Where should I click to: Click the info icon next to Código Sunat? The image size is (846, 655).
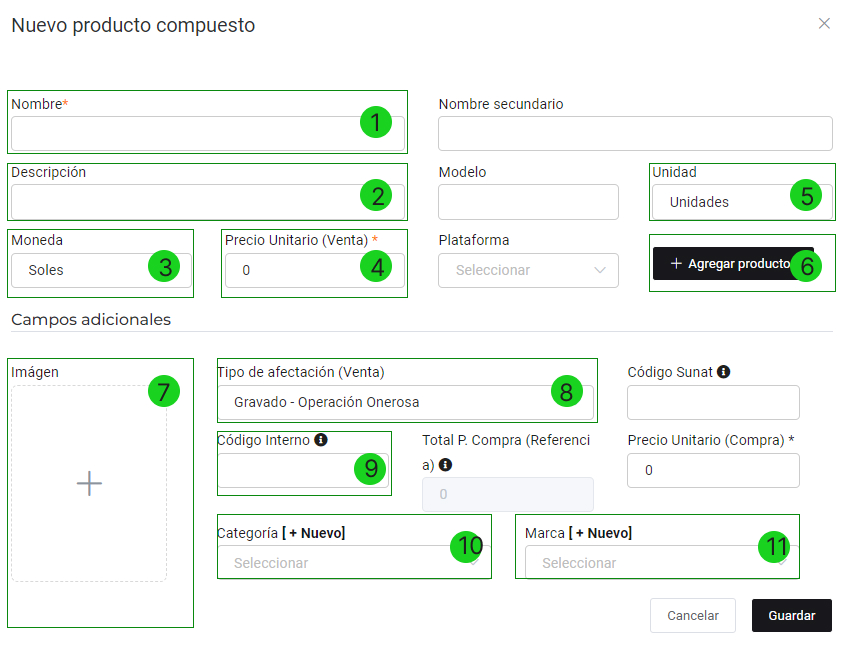723,372
